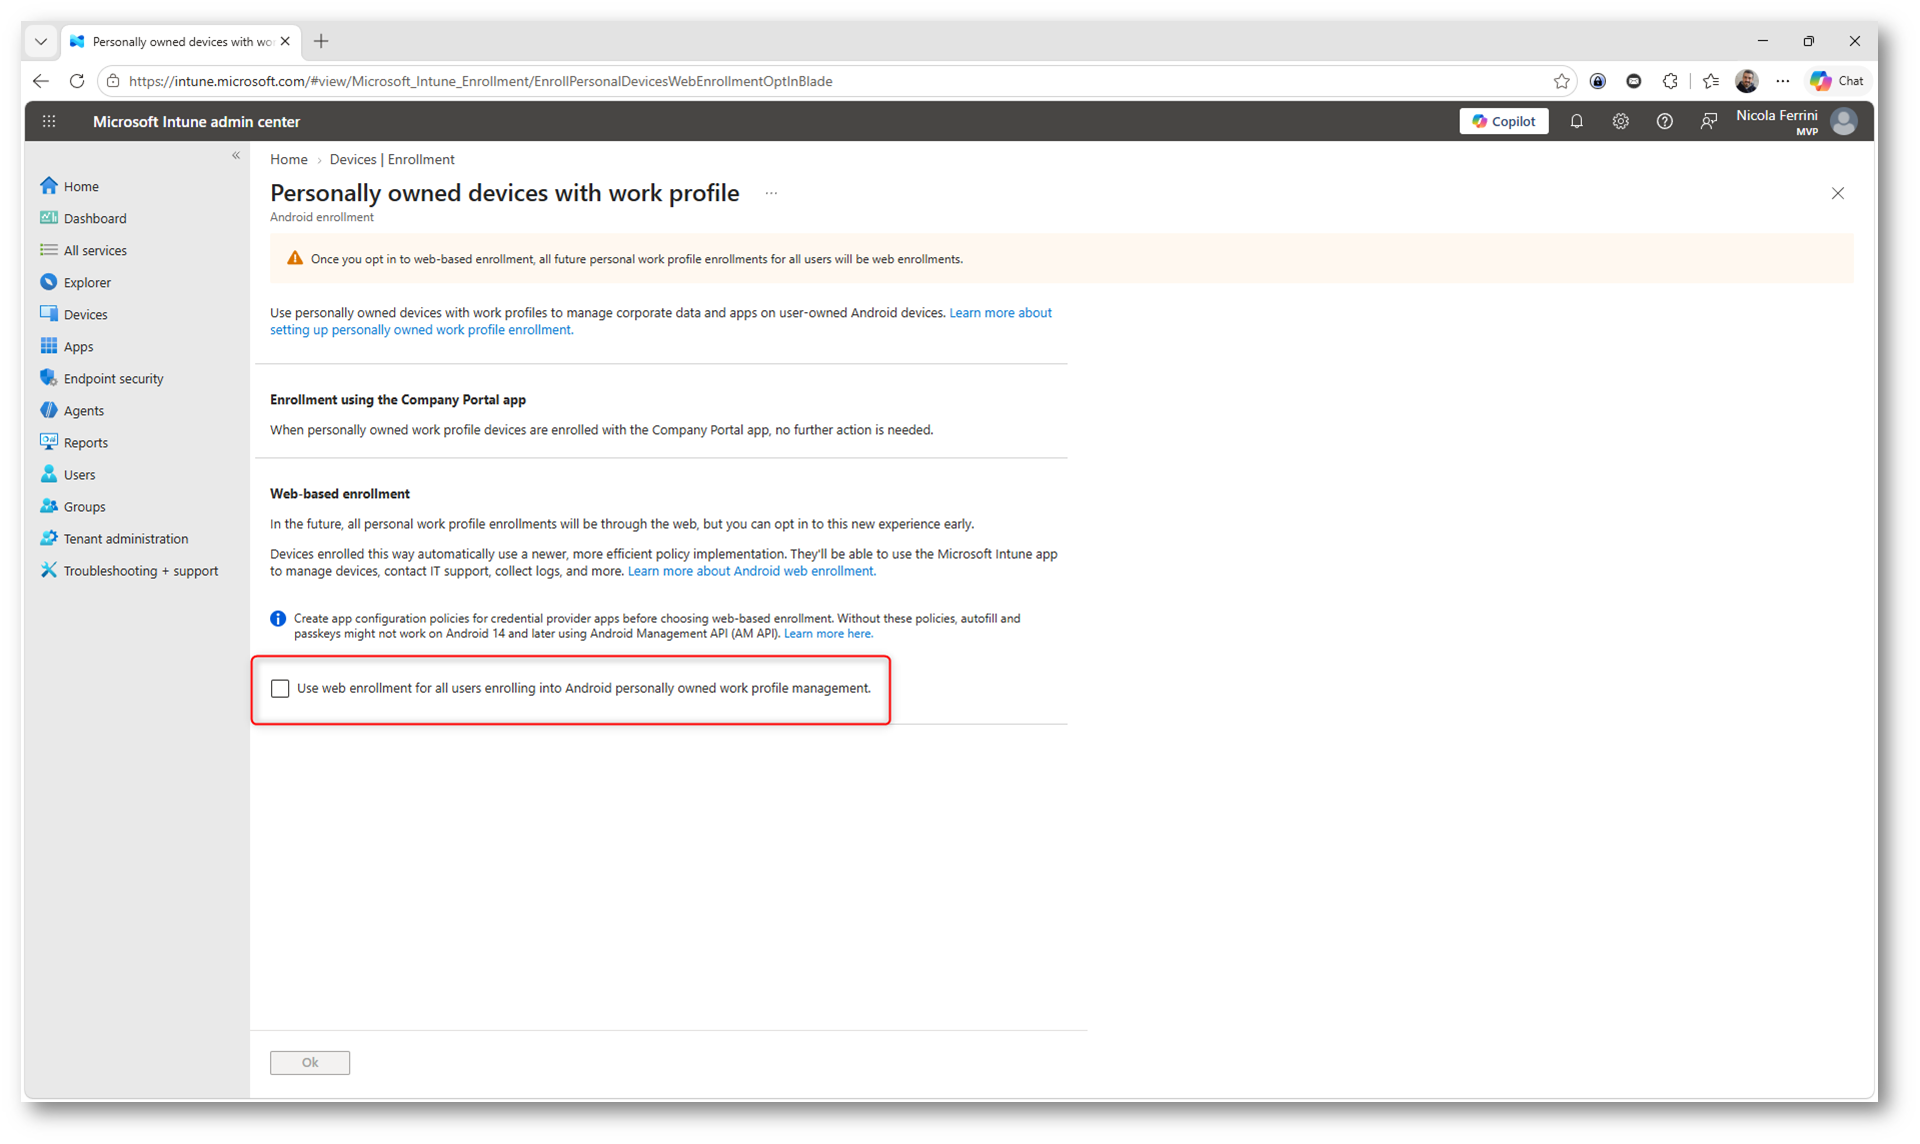Viewport: 1920px width, 1144px height.
Task: Click the Endpoint security shield icon
Action: tap(48, 378)
